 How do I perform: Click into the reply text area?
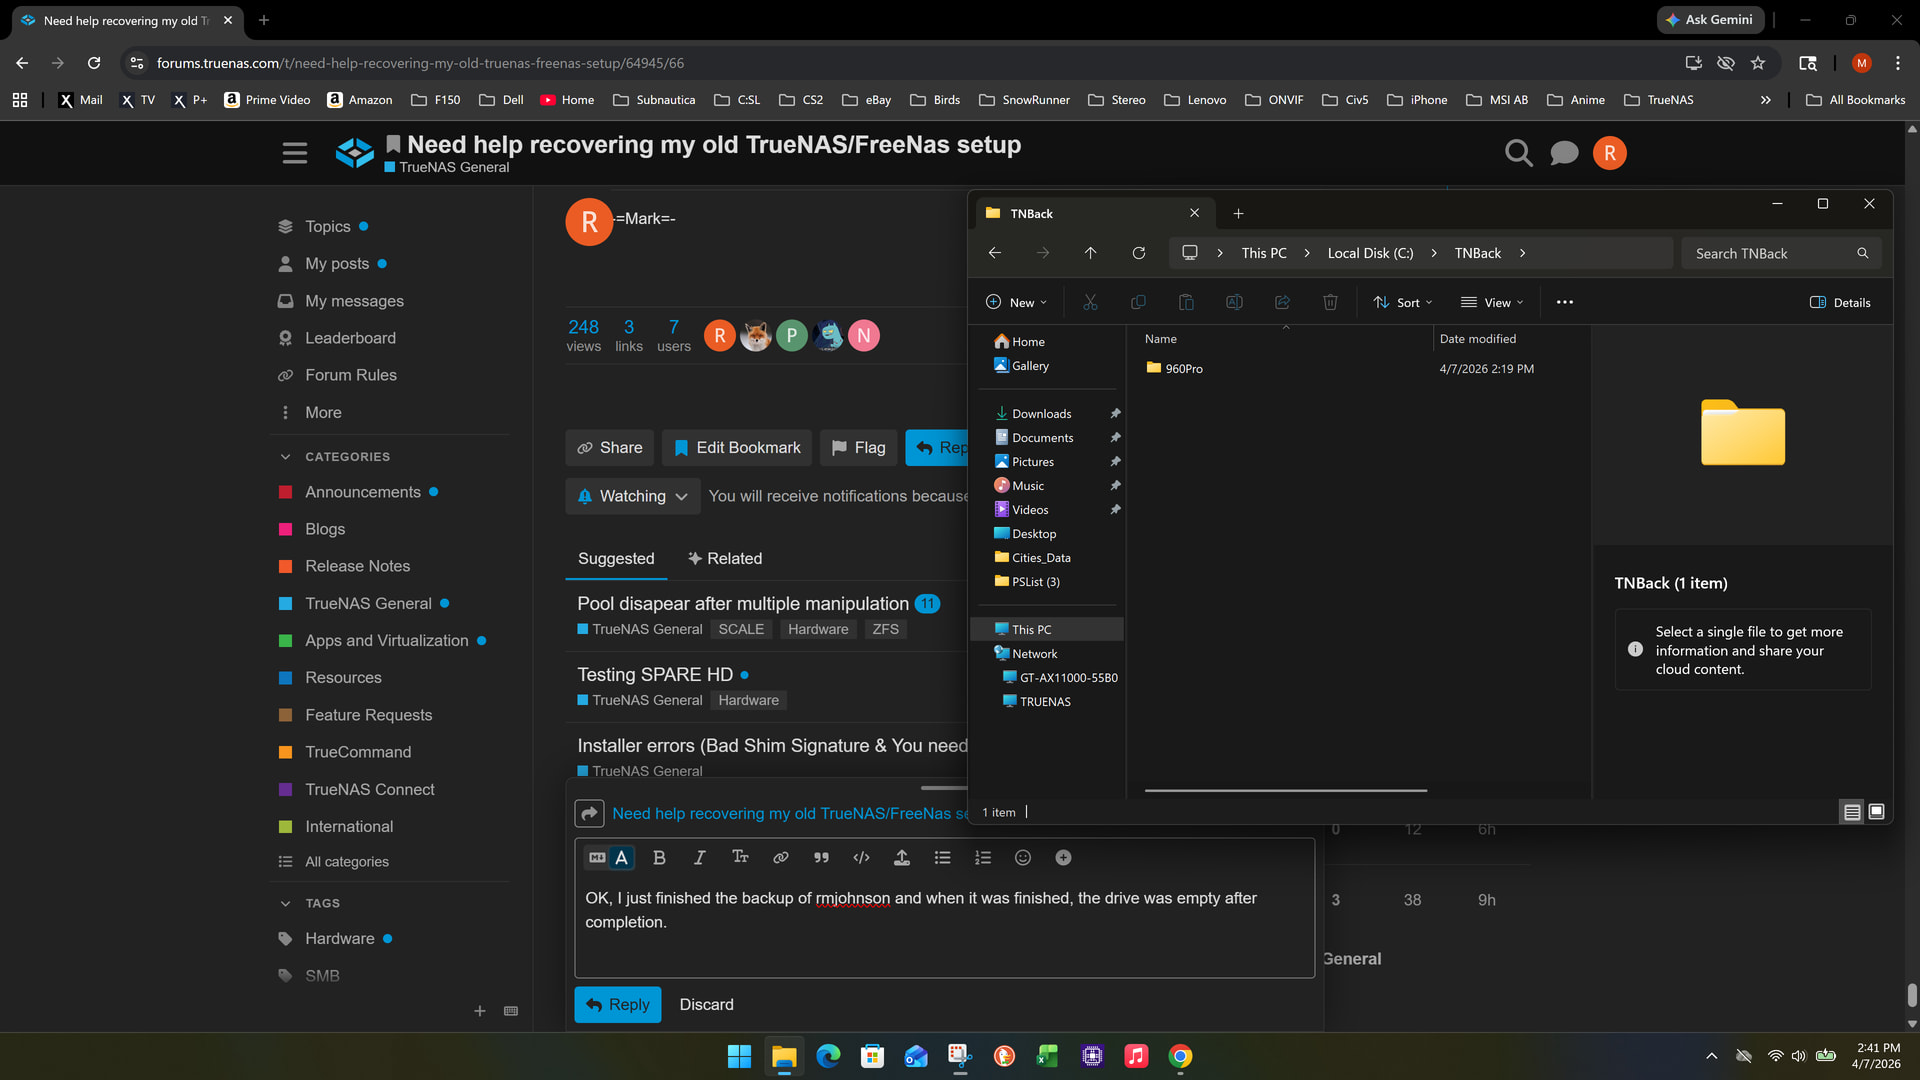(x=944, y=926)
